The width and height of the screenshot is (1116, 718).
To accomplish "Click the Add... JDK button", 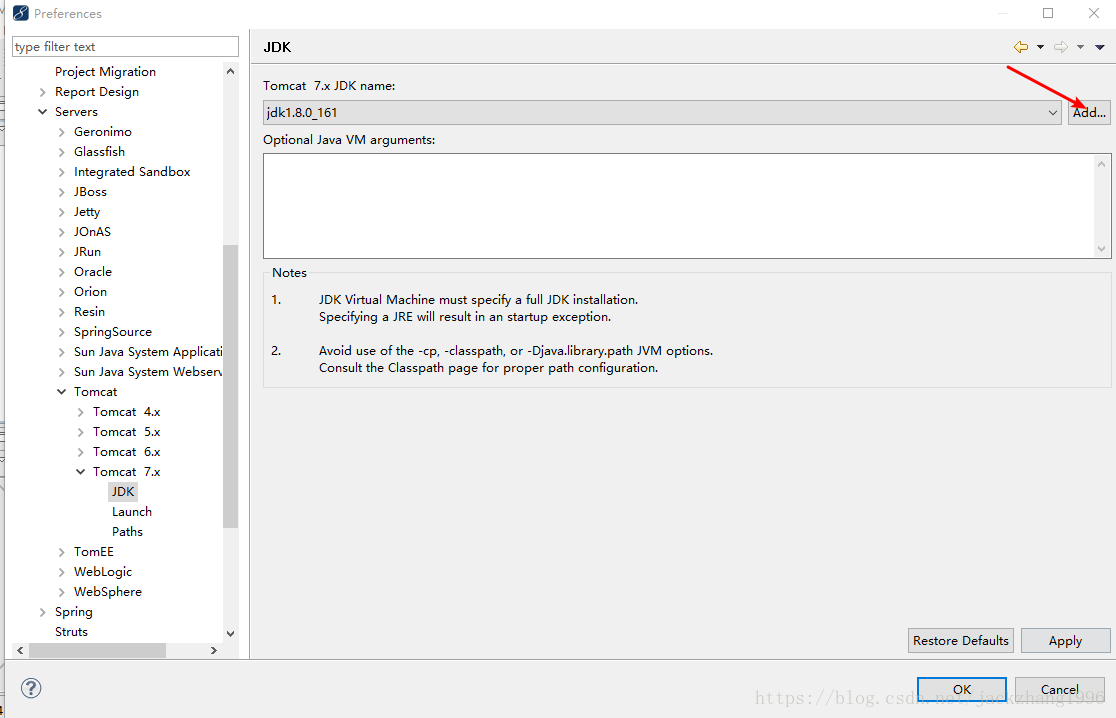I will (x=1089, y=112).
